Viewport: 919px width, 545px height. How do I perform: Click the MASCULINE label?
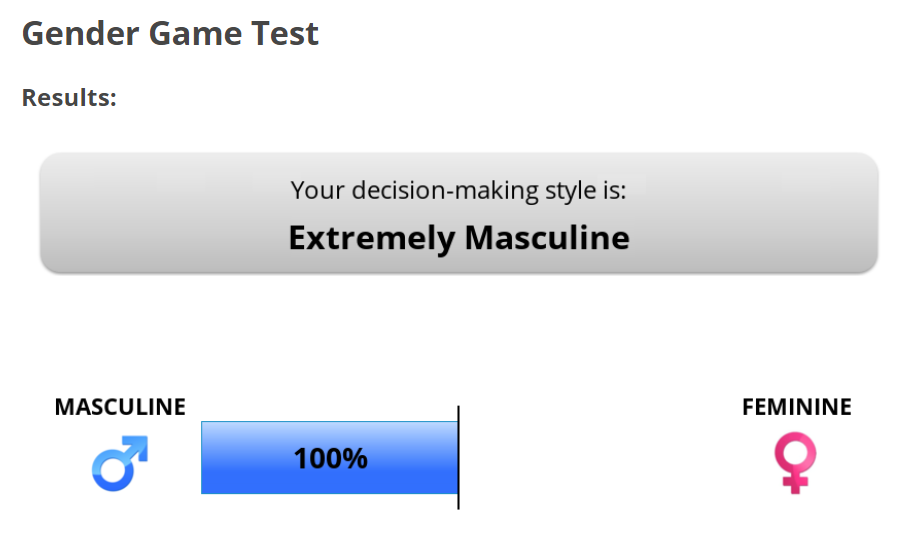[120, 407]
